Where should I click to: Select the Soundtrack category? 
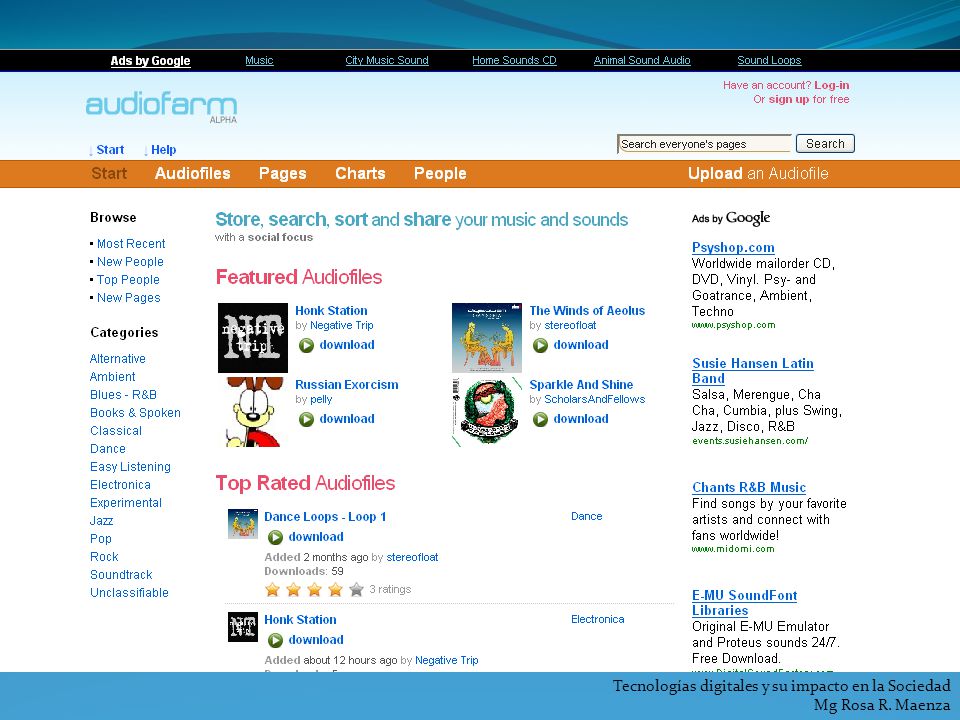(121, 575)
